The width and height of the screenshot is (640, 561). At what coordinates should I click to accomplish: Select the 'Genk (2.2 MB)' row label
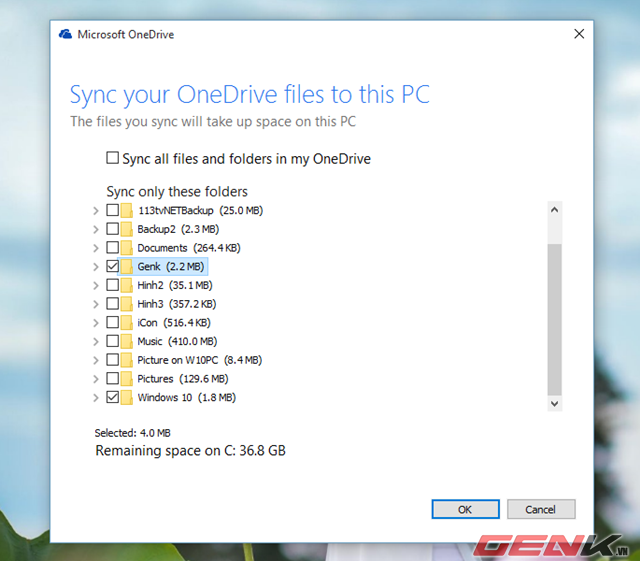pyautogui.click(x=171, y=267)
